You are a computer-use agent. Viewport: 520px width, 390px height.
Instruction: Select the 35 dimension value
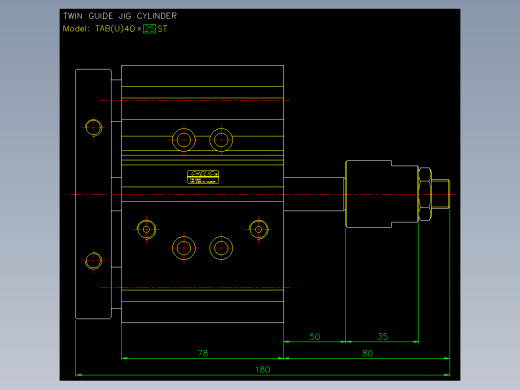click(x=383, y=336)
